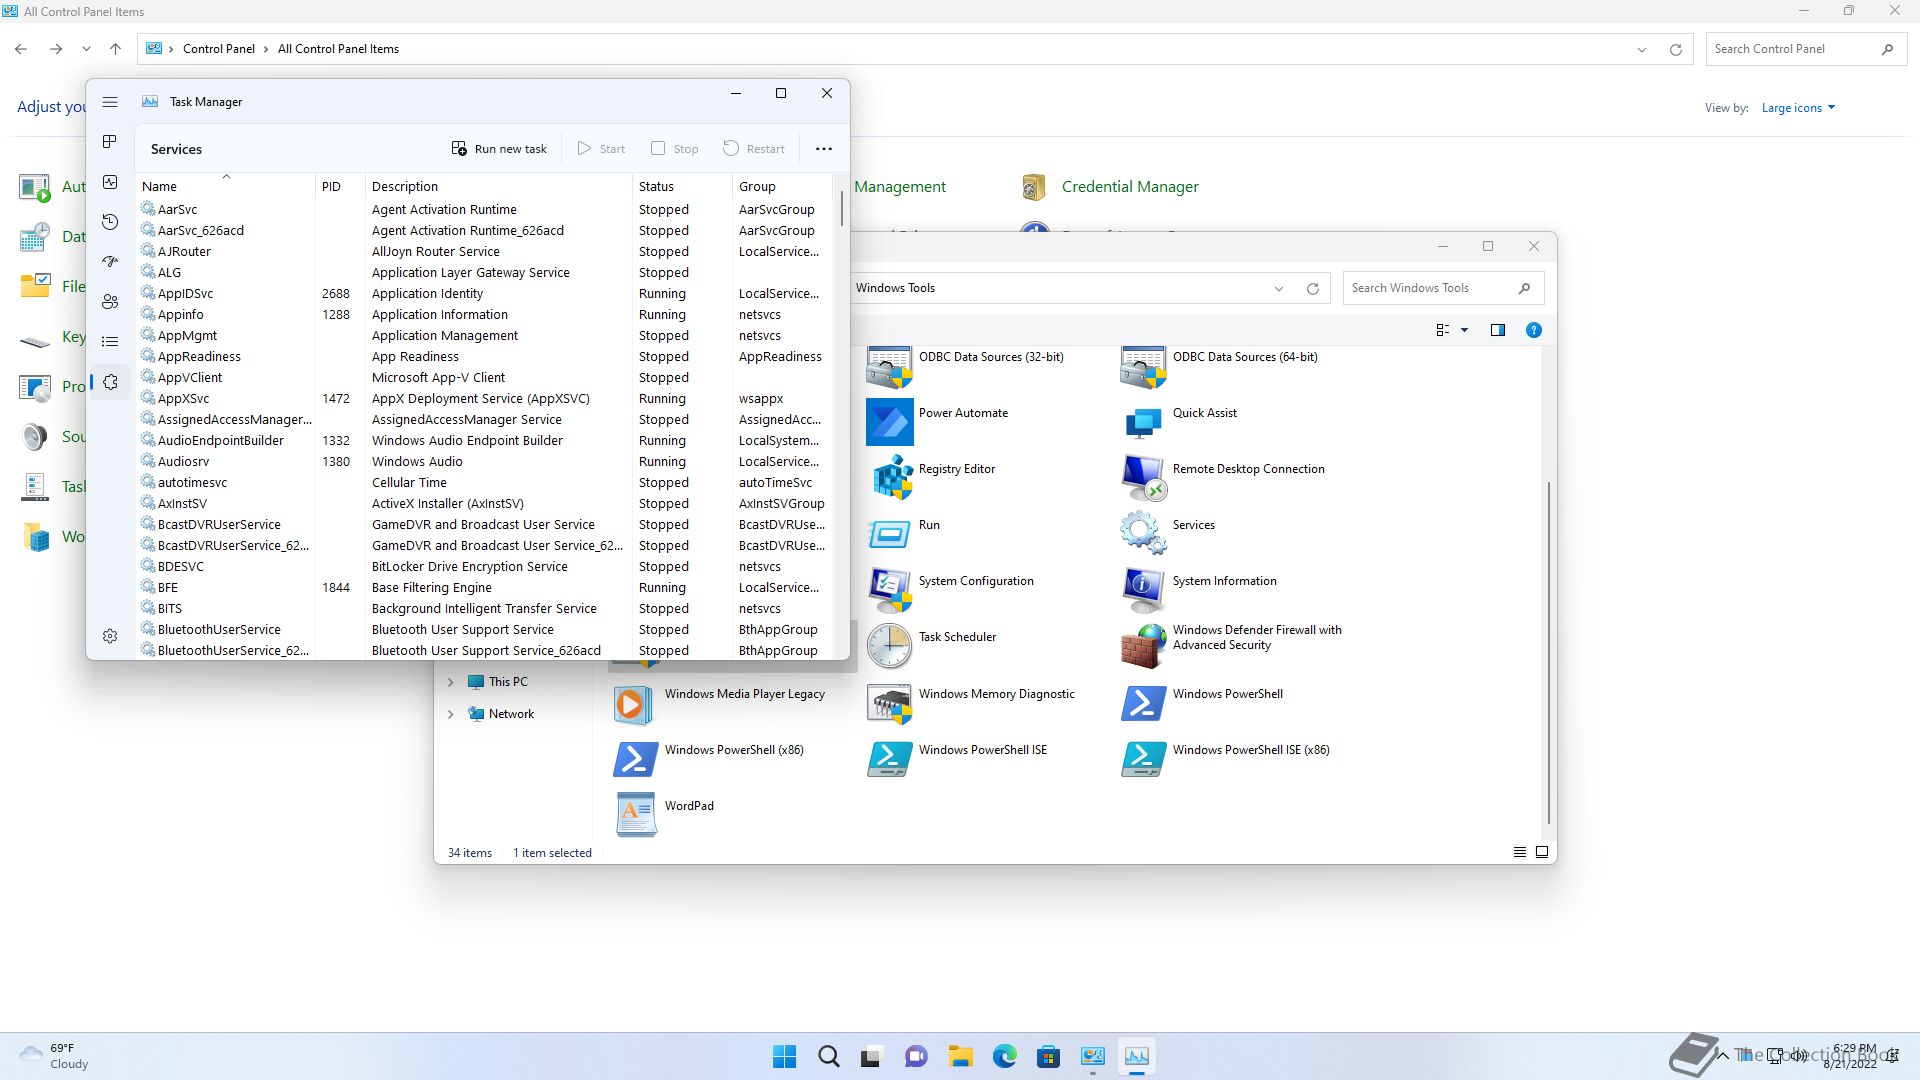Sort services by Description column
The height and width of the screenshot is (1080, 1920).
(x=498, y=186)
